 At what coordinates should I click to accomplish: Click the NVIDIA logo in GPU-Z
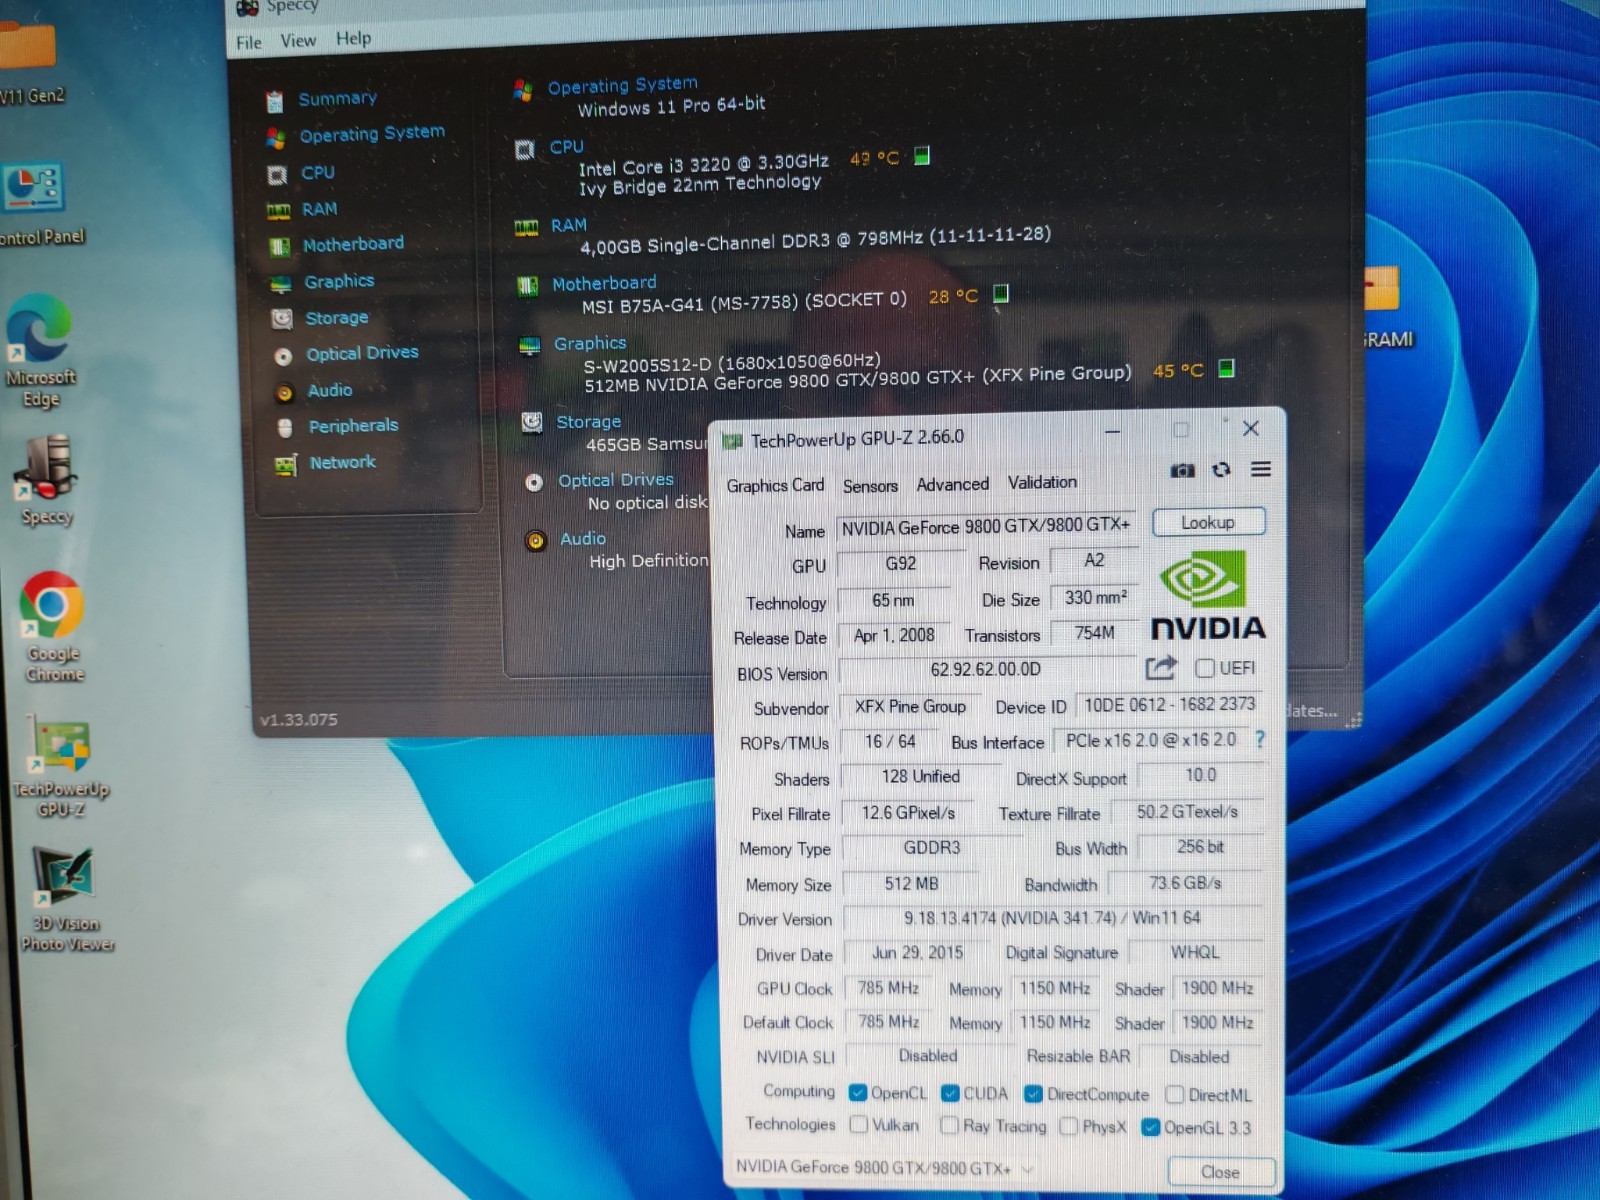[x=1207, y=595]
